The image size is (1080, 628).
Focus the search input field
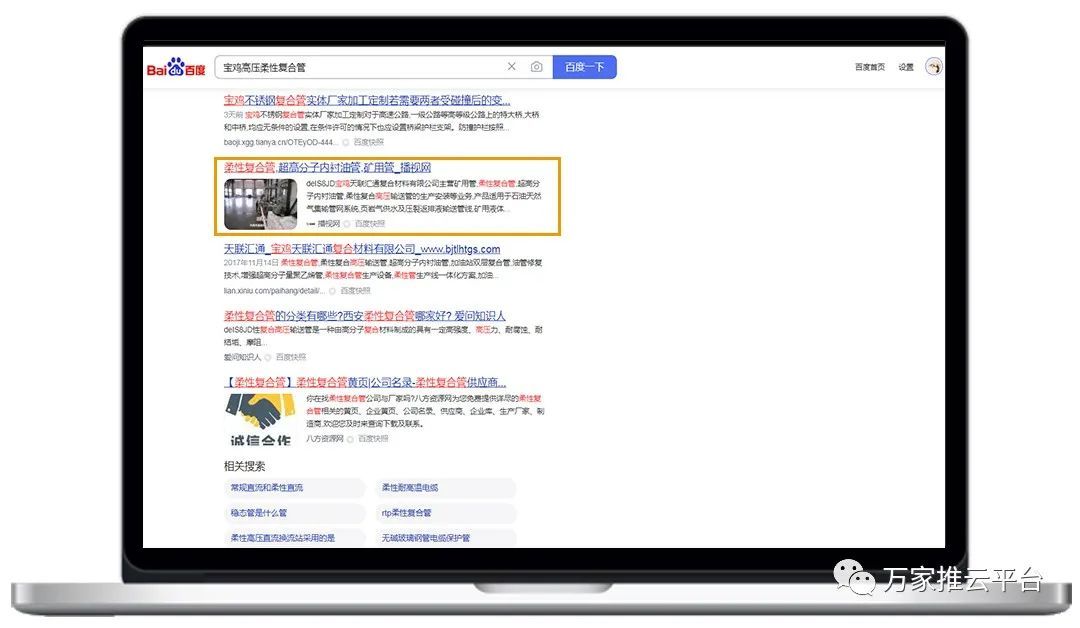[x=360, y=67]
